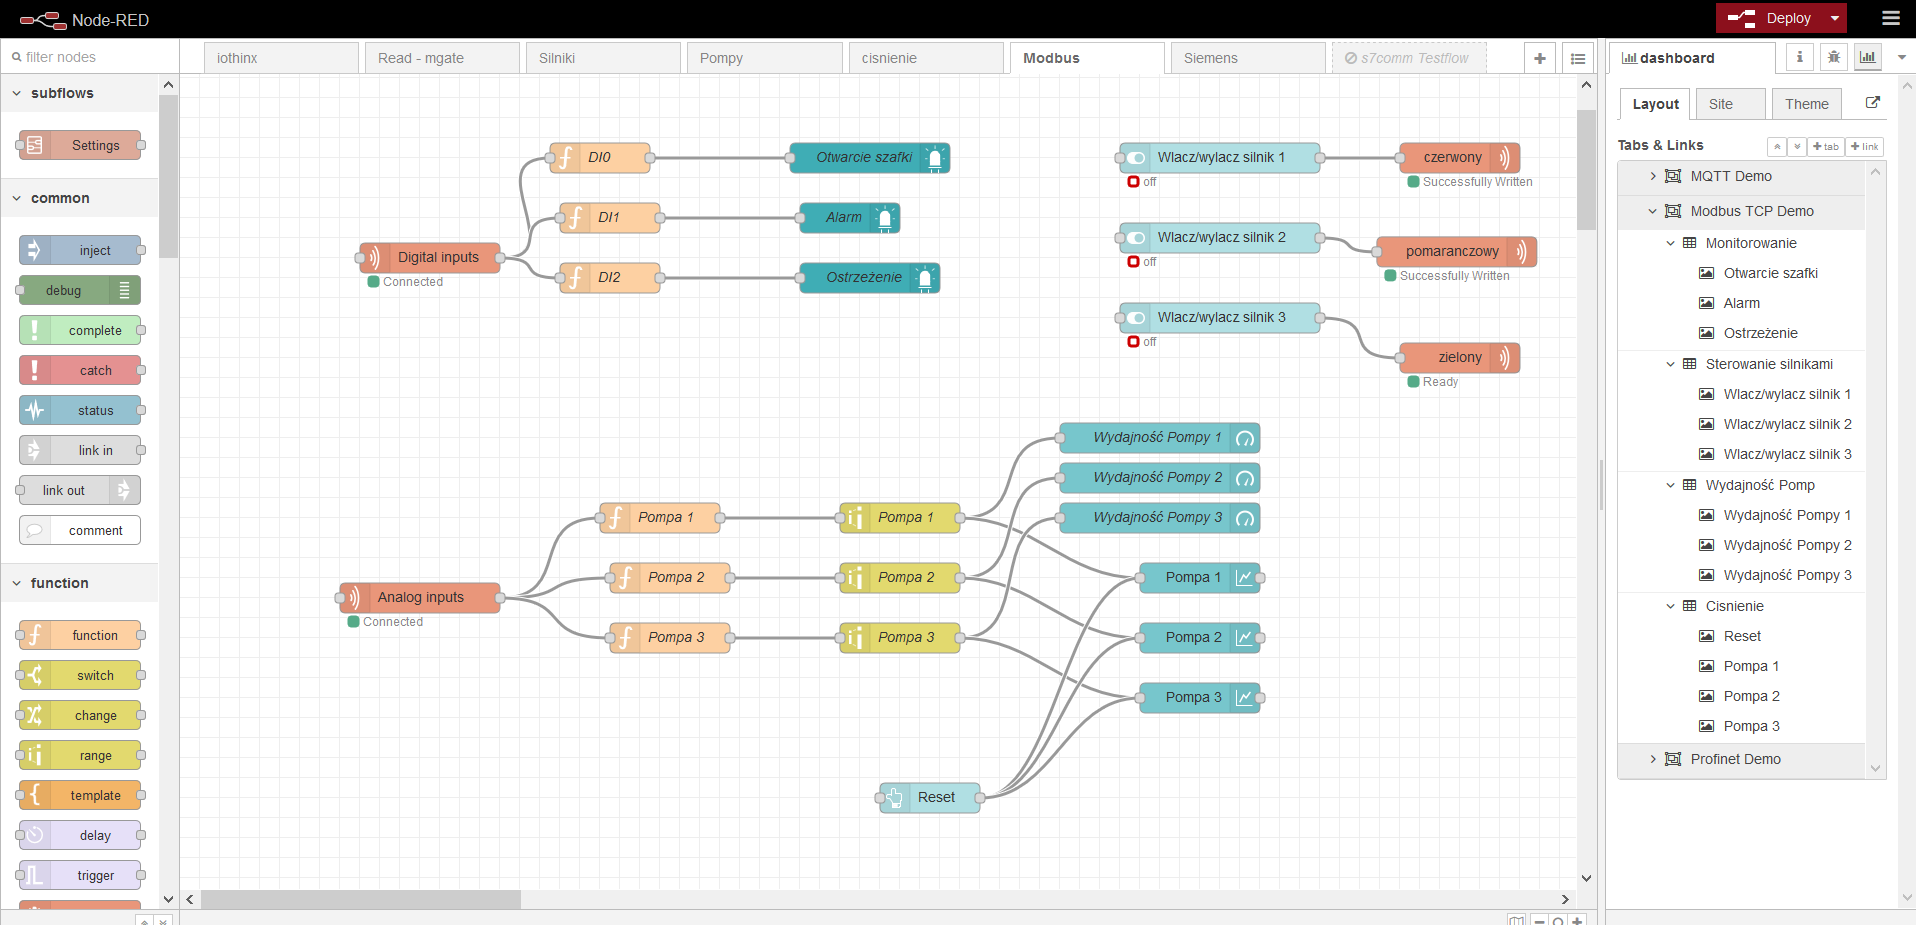This screenshot has width=1916, height=925.
Task: Open the main hamburger menu
Action: (1890, 18)
